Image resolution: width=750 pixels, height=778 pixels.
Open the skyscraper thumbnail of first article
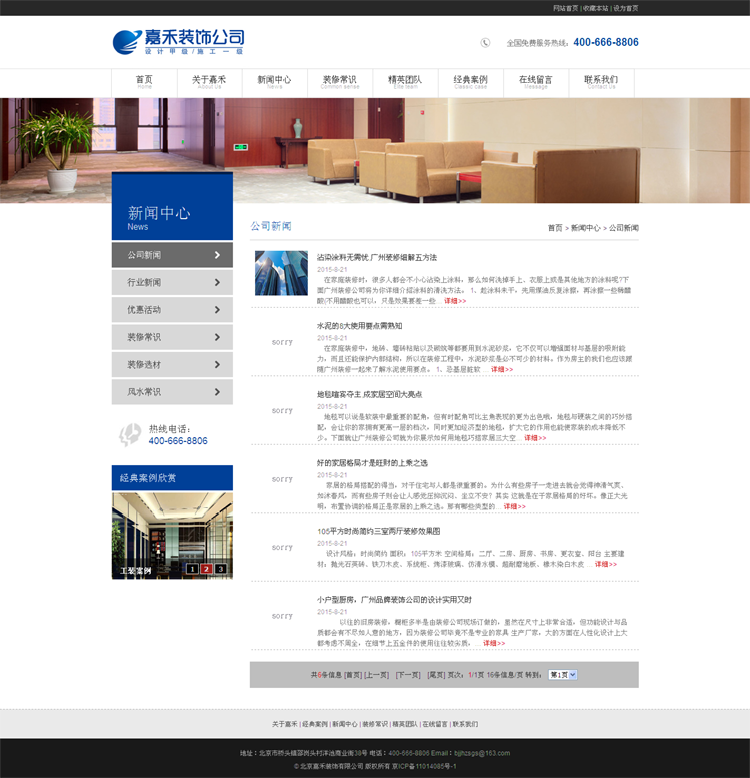281,272
